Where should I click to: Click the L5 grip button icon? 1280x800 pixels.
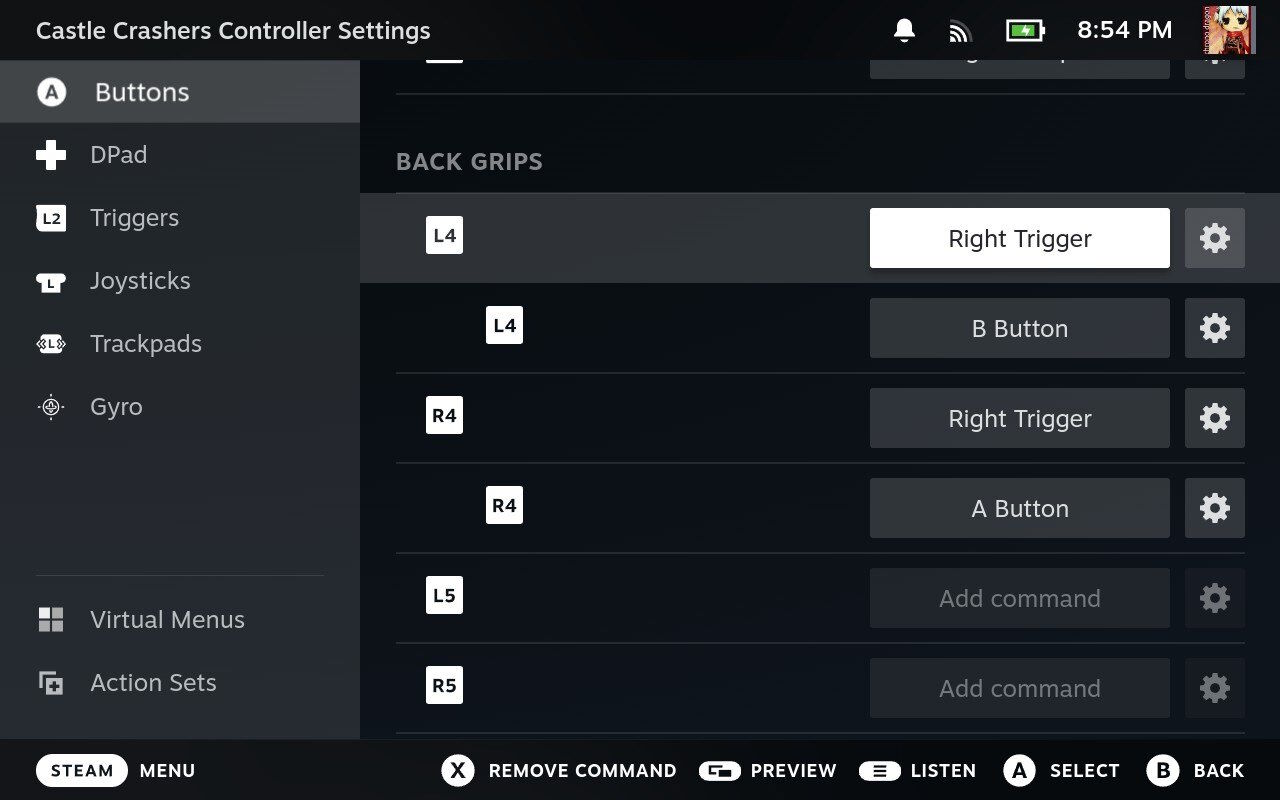444,596
